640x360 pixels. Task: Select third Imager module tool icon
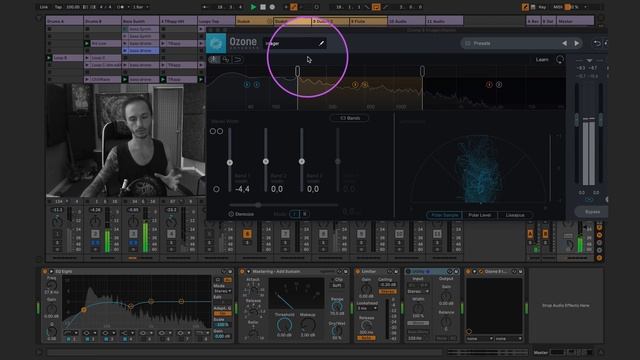pyautogui.click(x=238, y=60)
